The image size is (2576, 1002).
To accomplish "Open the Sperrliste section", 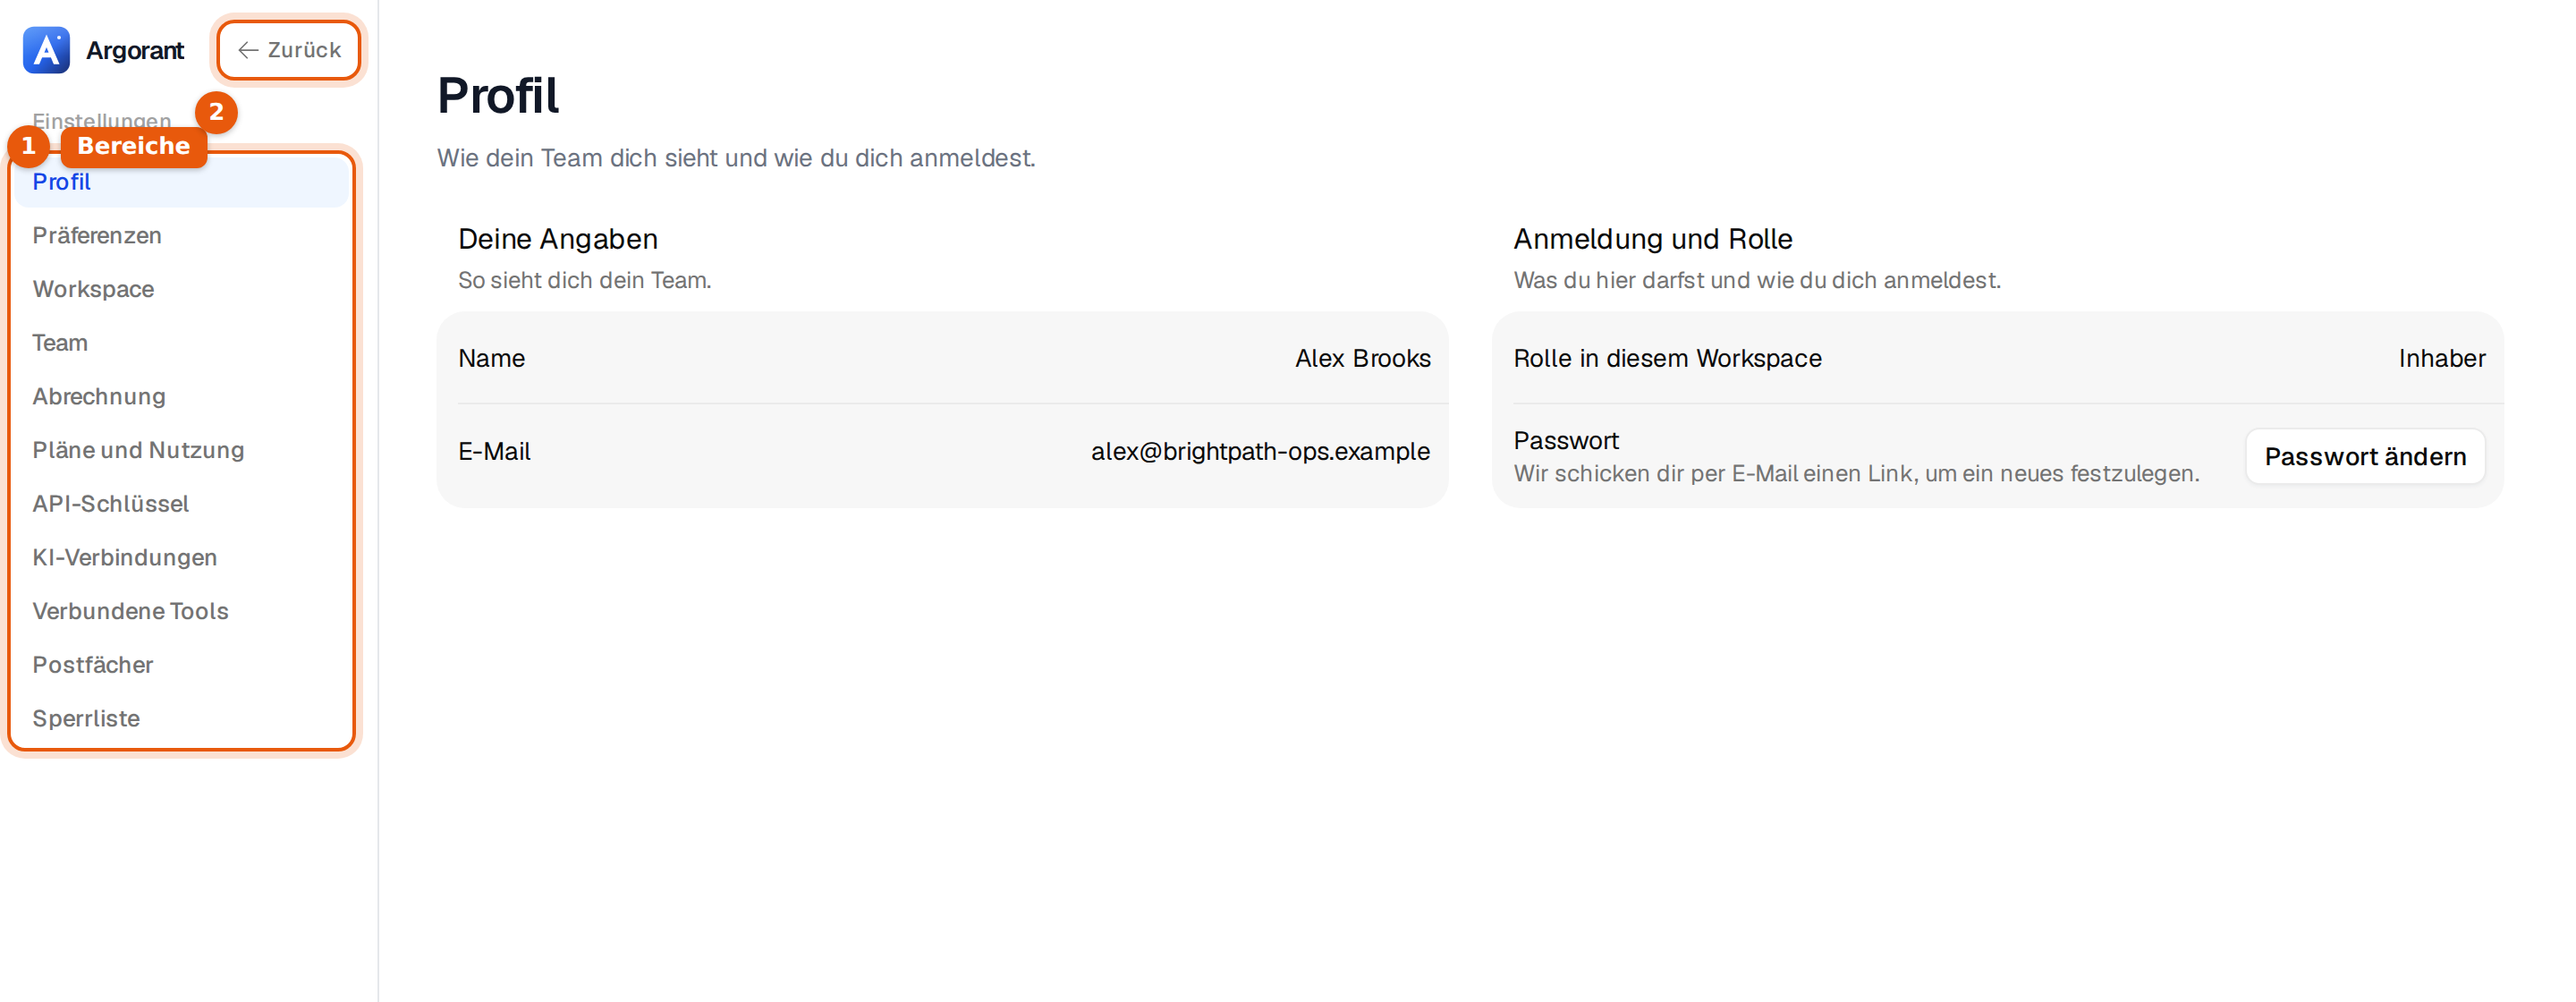I will (181, 719).
